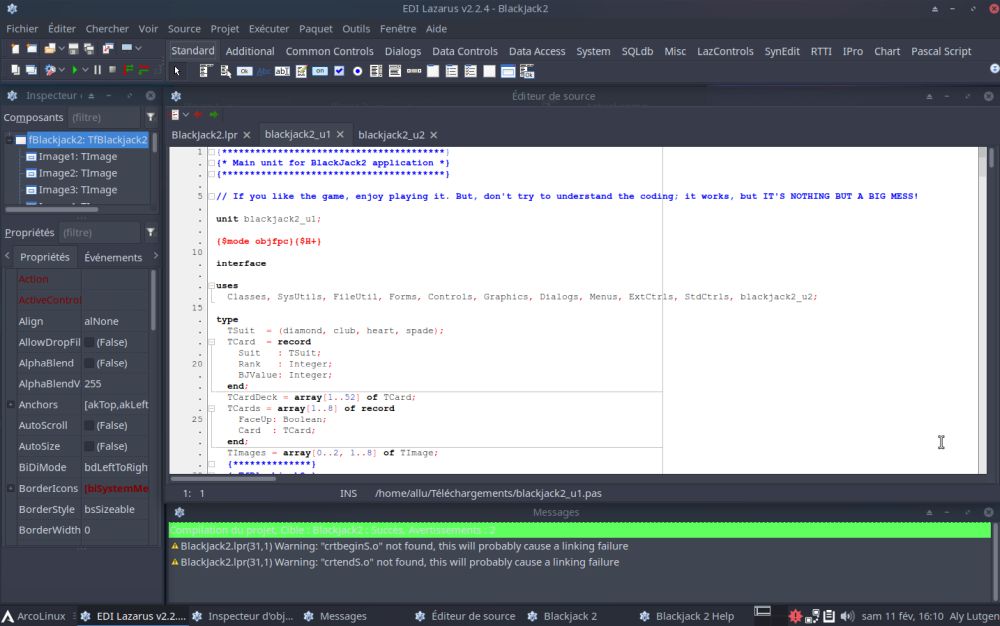Open the Projet menu
Image resolution: width=1000 pixels, height=626 pixels.
[224, 29]
